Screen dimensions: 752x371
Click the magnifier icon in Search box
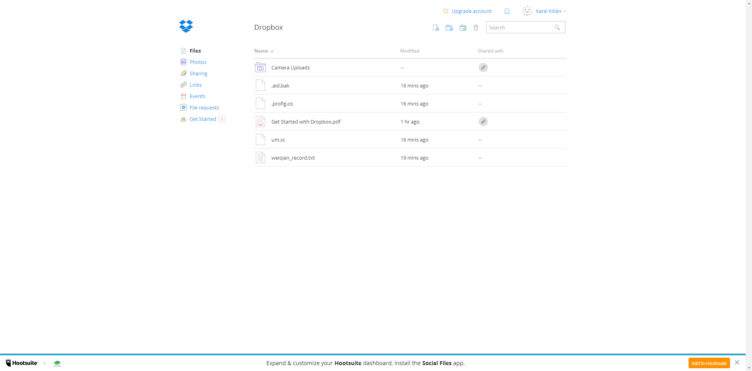pyautogui.click(x=557, y=28)
